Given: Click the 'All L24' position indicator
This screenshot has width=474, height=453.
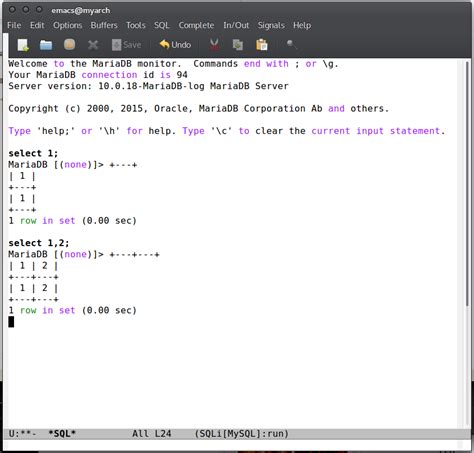Looking at the screenshot, I should [152, 434].
